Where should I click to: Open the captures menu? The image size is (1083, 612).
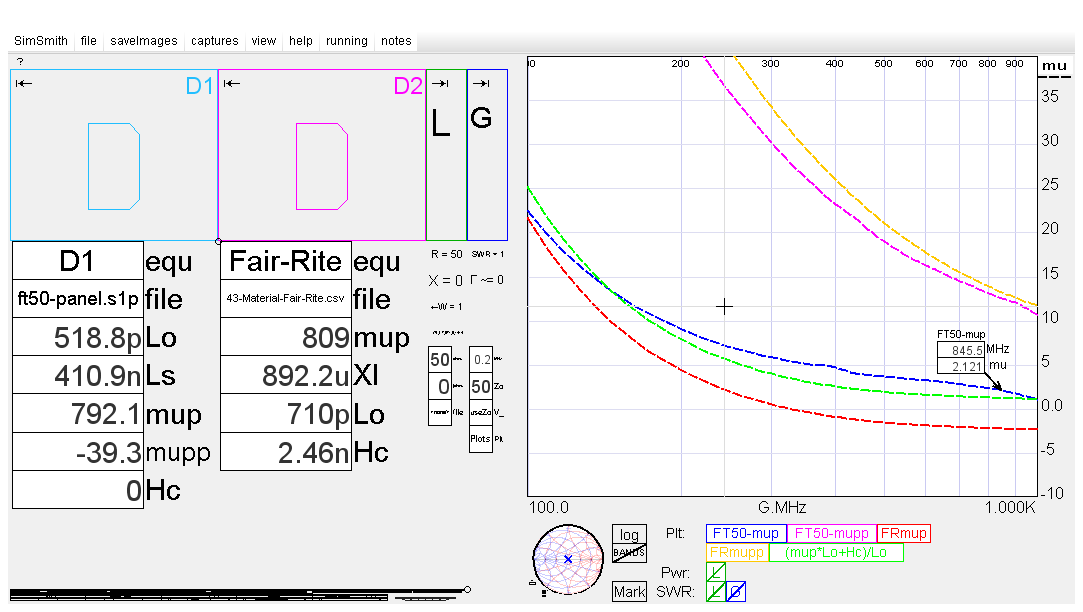pos(215,41)
